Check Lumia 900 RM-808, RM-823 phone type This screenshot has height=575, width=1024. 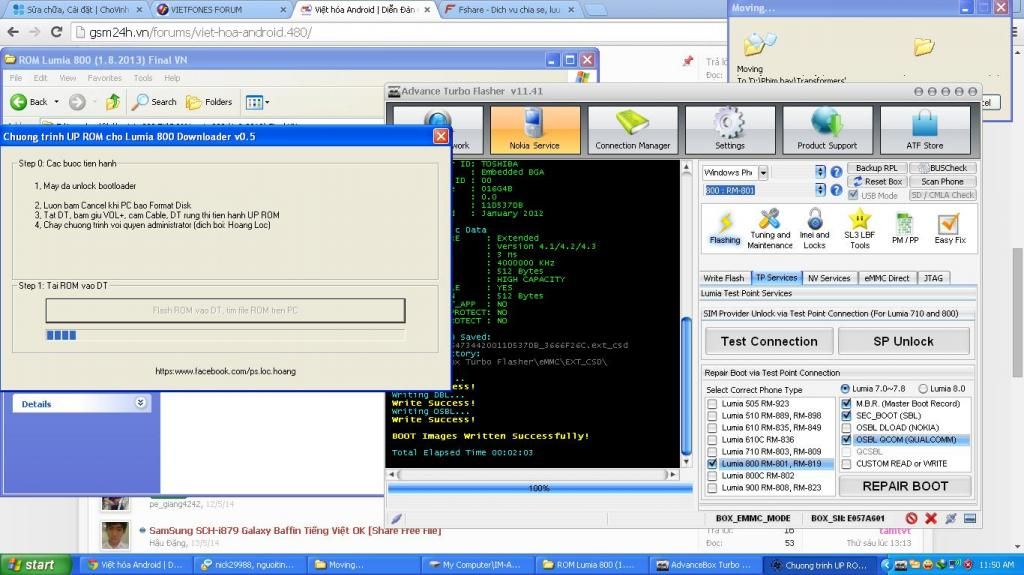coord(712,487)
